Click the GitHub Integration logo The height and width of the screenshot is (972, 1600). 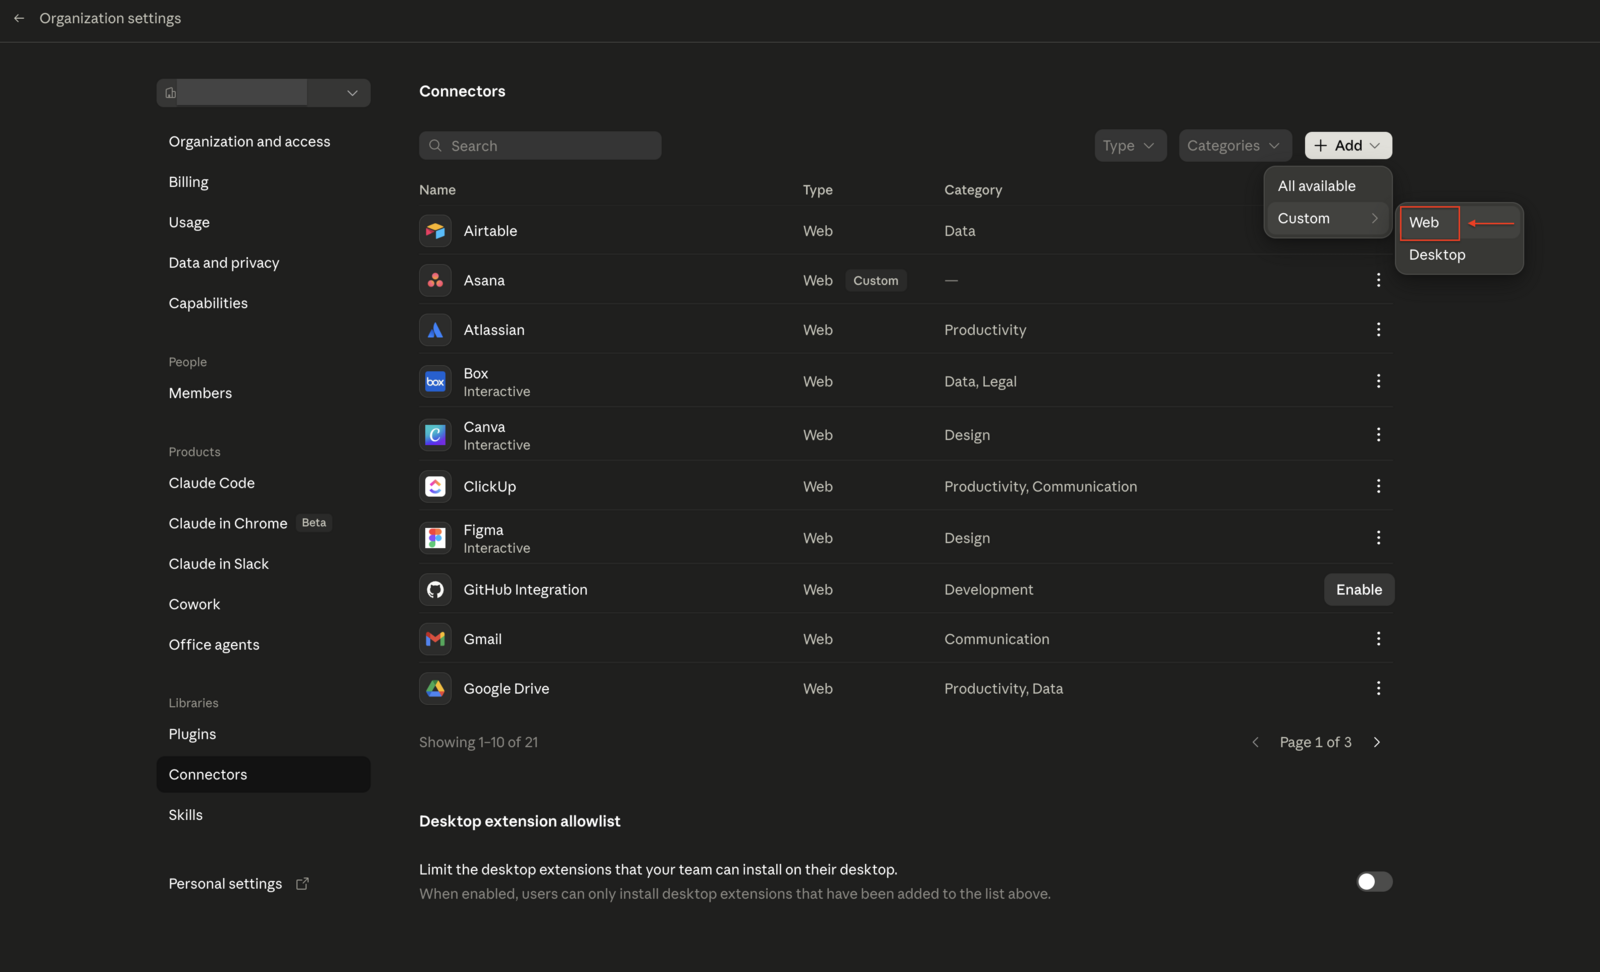point(435,590)
